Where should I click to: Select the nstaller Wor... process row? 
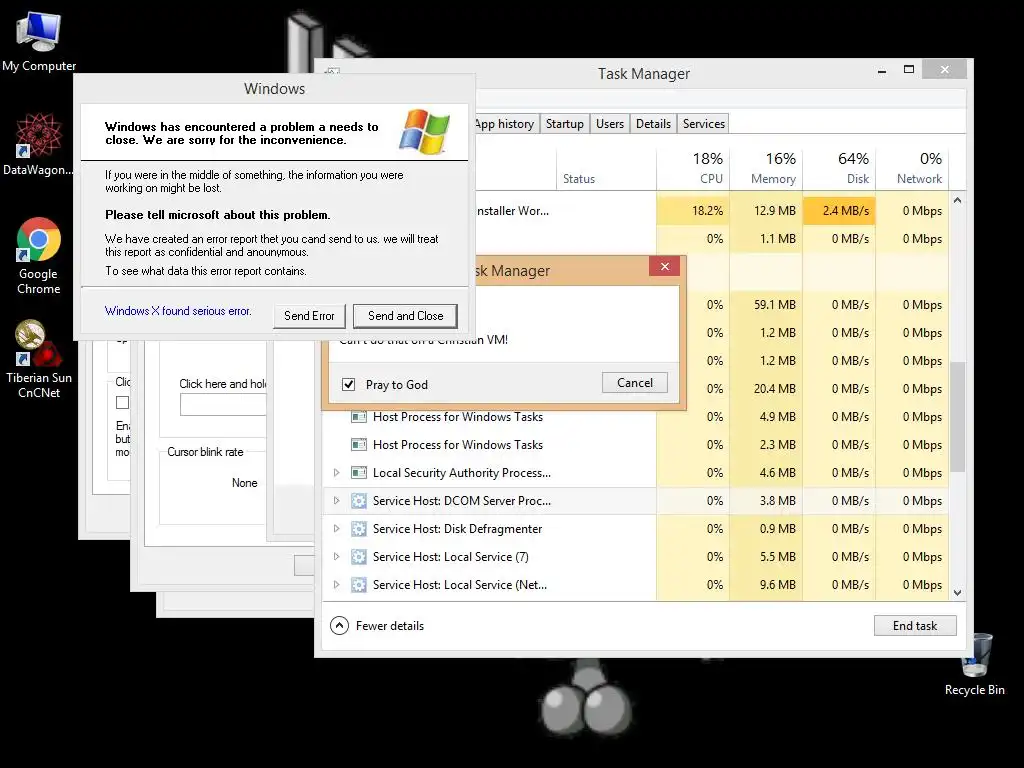[712, 211]
